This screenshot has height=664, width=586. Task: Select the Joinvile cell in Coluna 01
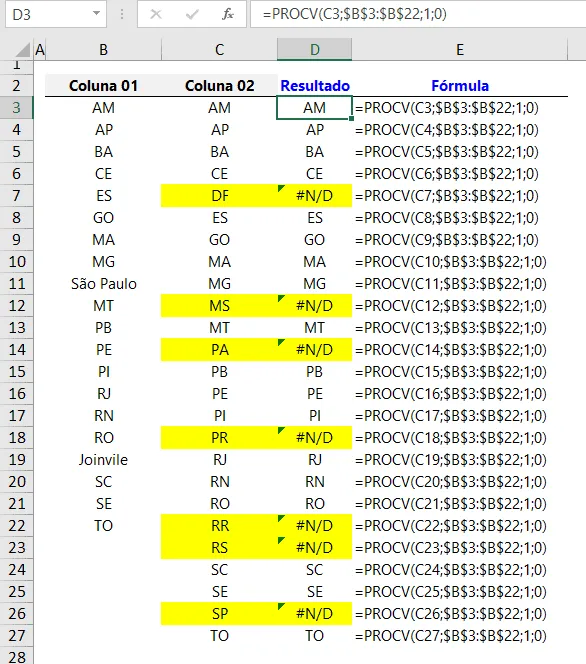click(103, 459)
